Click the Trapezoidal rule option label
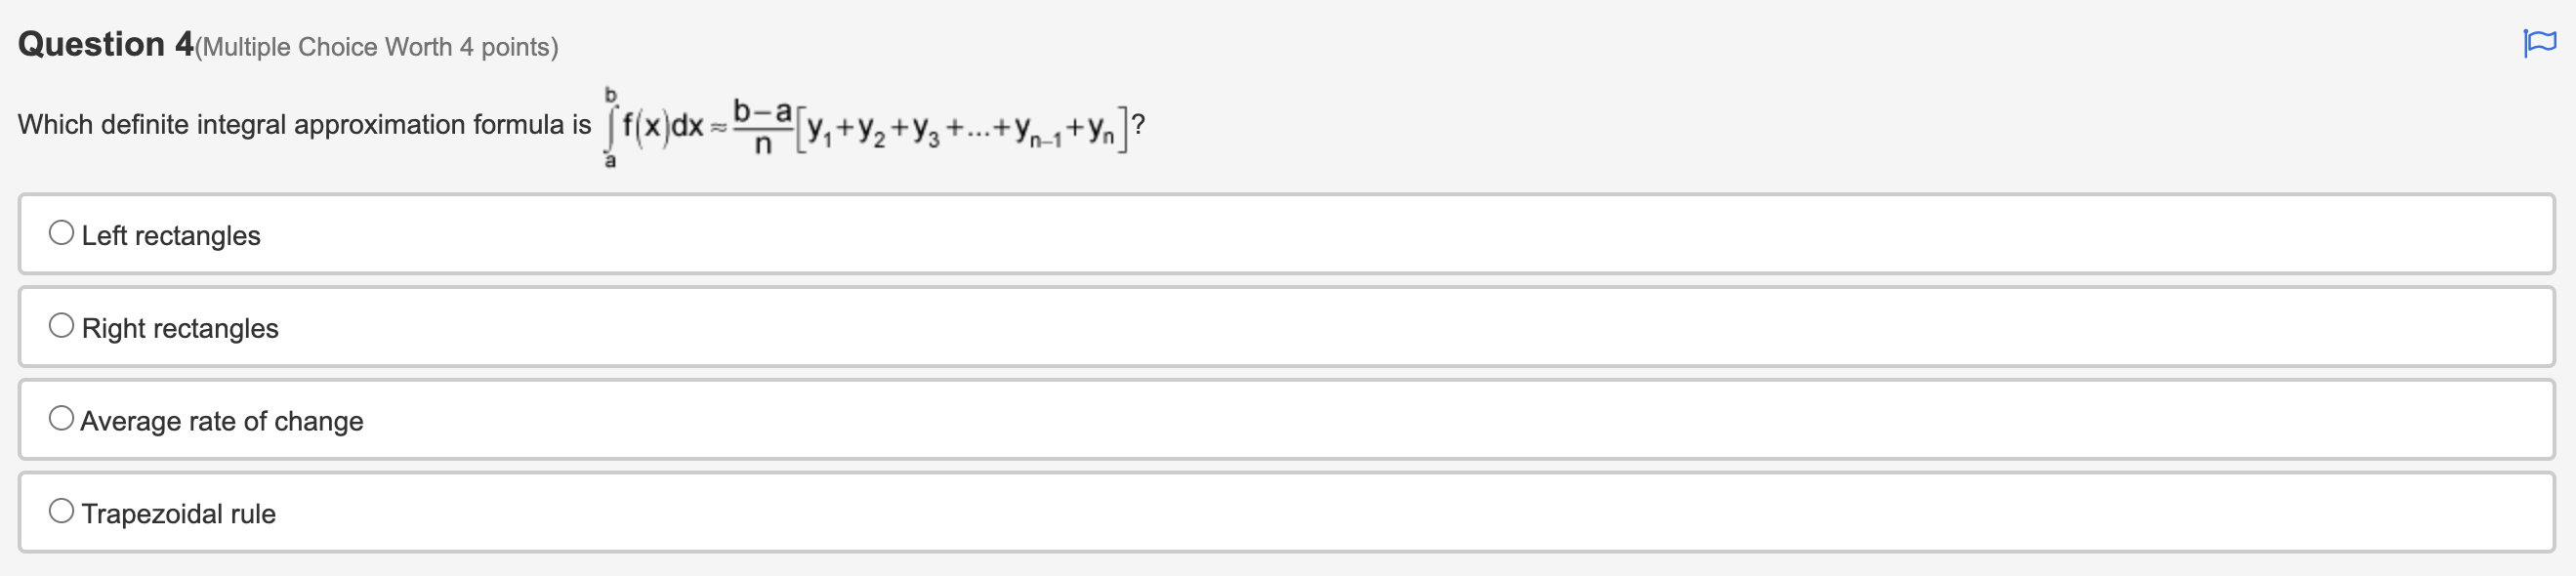 click(x=179, y=512)
